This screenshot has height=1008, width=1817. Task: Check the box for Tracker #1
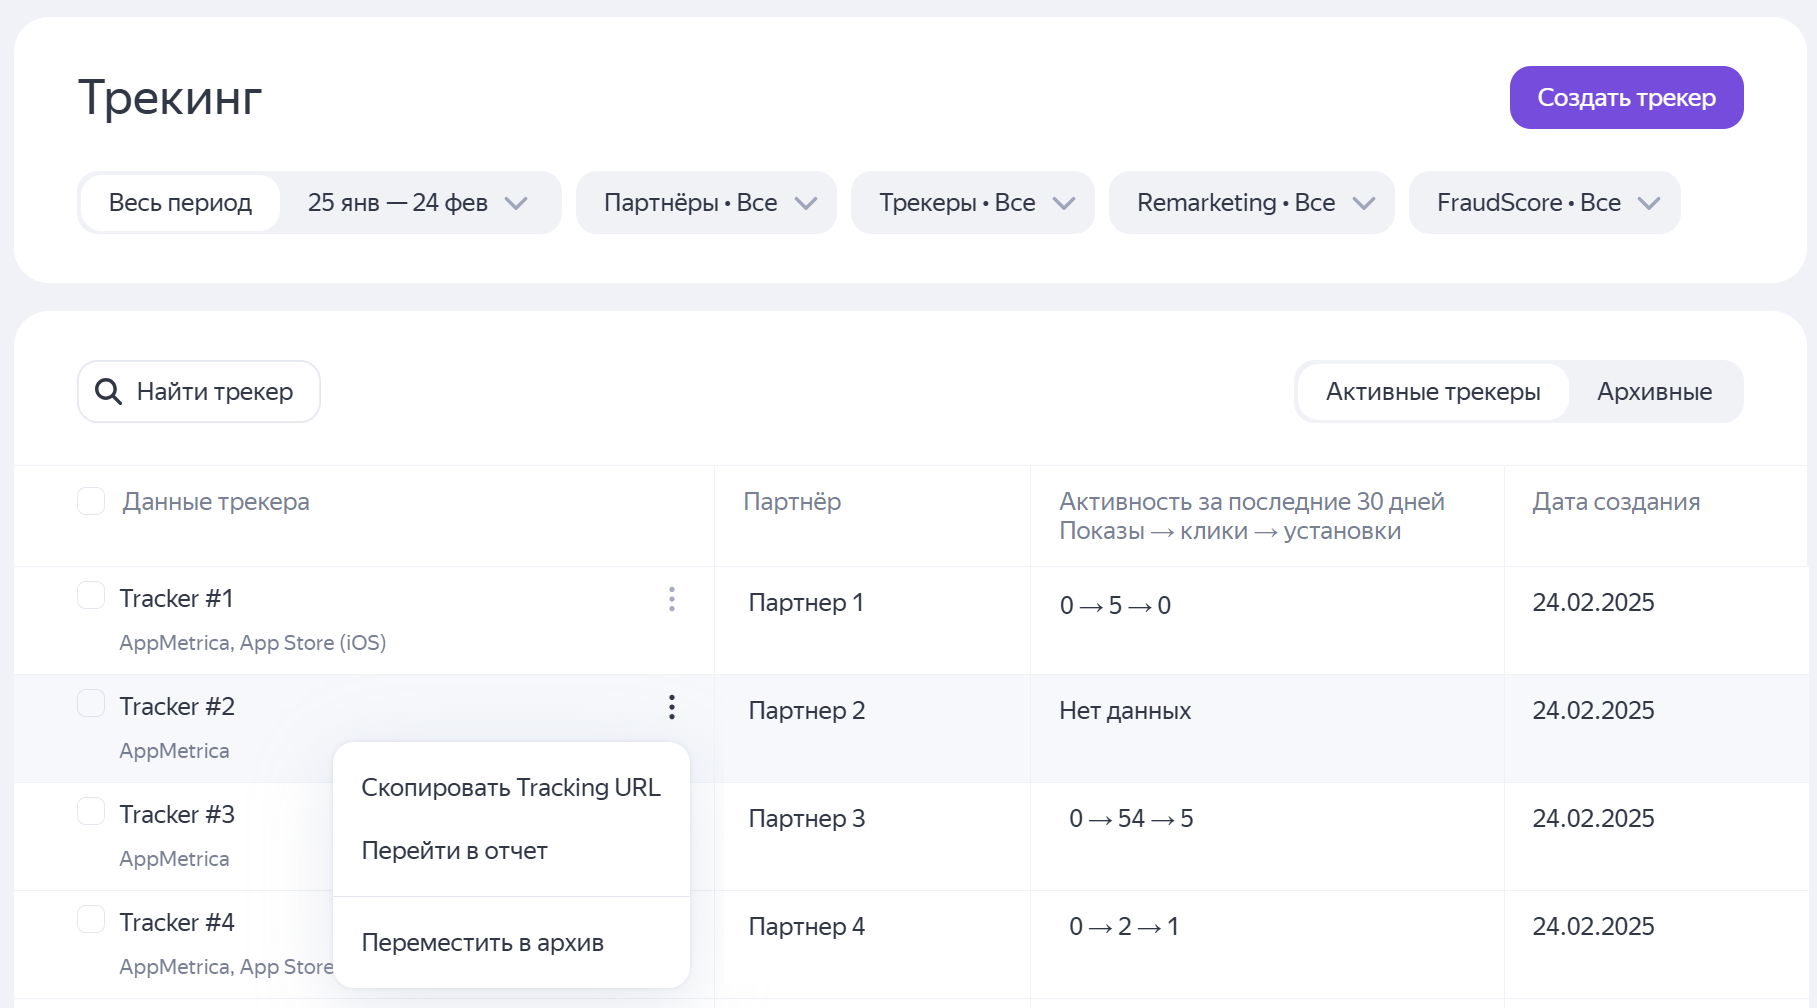(x=91, y=596)
